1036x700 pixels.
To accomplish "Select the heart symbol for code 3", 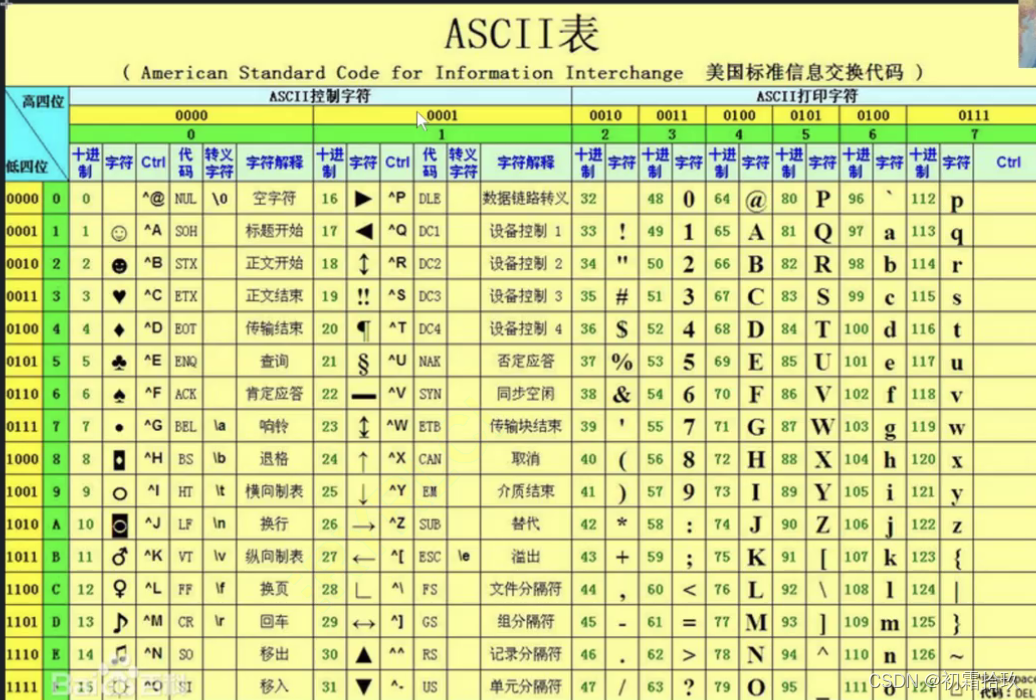I will [119, 296].
